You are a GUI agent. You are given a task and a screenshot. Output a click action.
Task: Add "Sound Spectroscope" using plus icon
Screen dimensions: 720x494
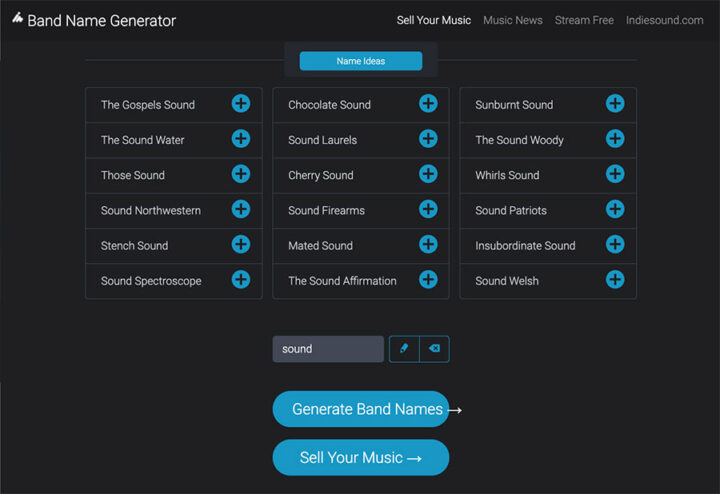coord(241,280)
